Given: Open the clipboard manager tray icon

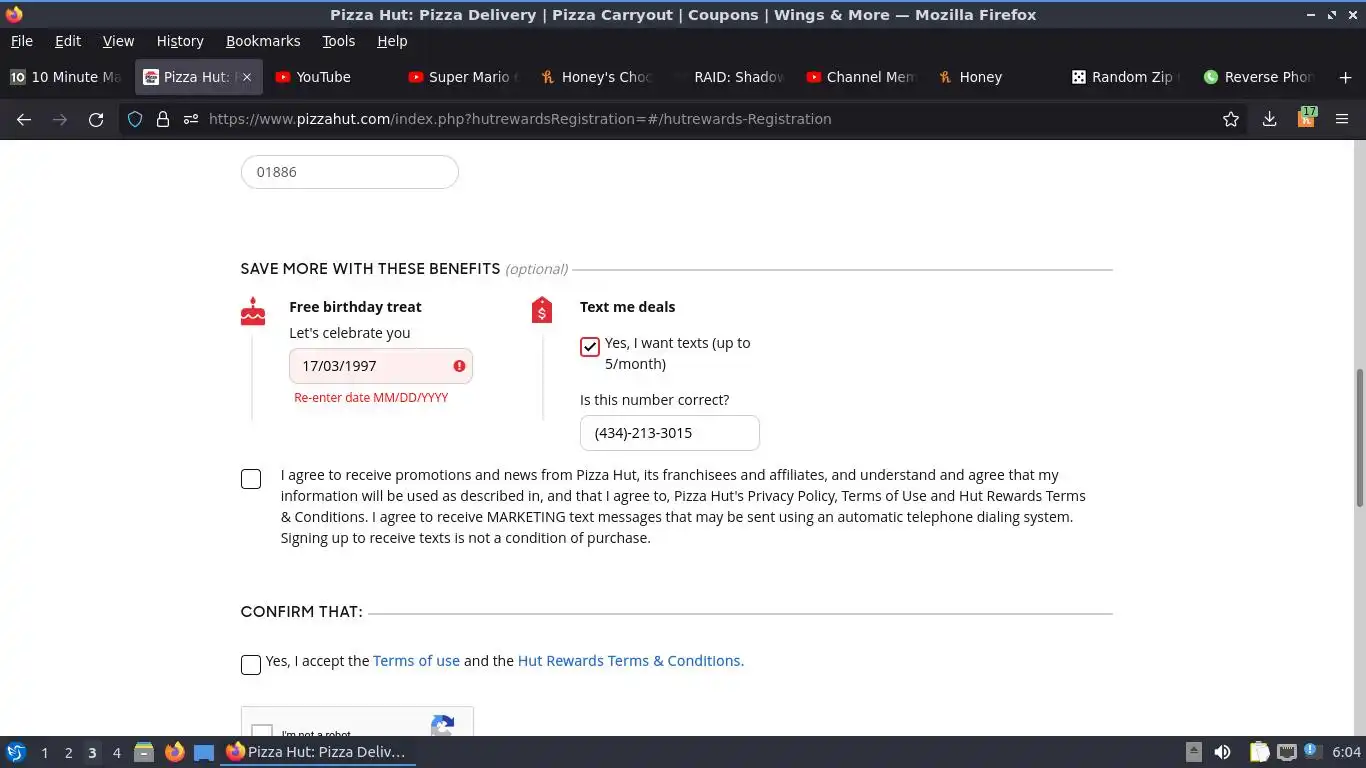Looking at the screenshot, I should pyautogui.click(x=1260, y=752).
